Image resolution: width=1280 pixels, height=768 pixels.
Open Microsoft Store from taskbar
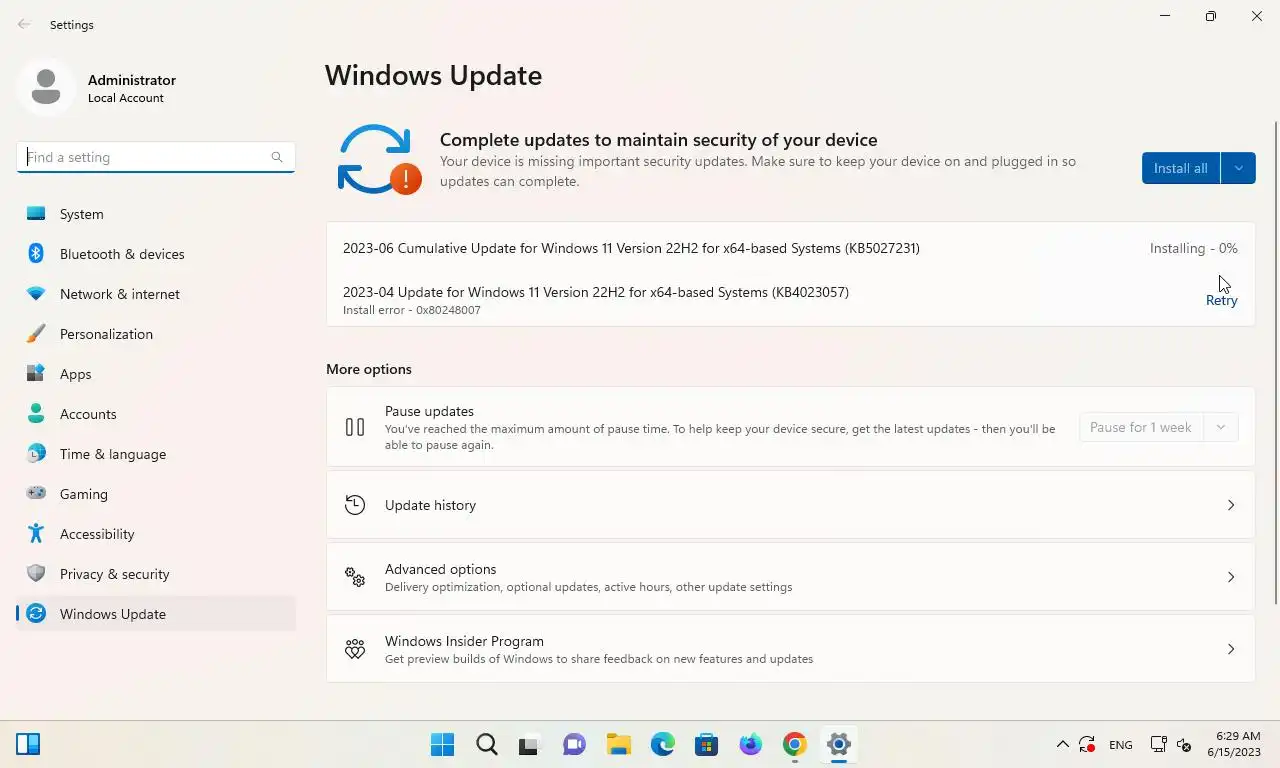(707, 744)
